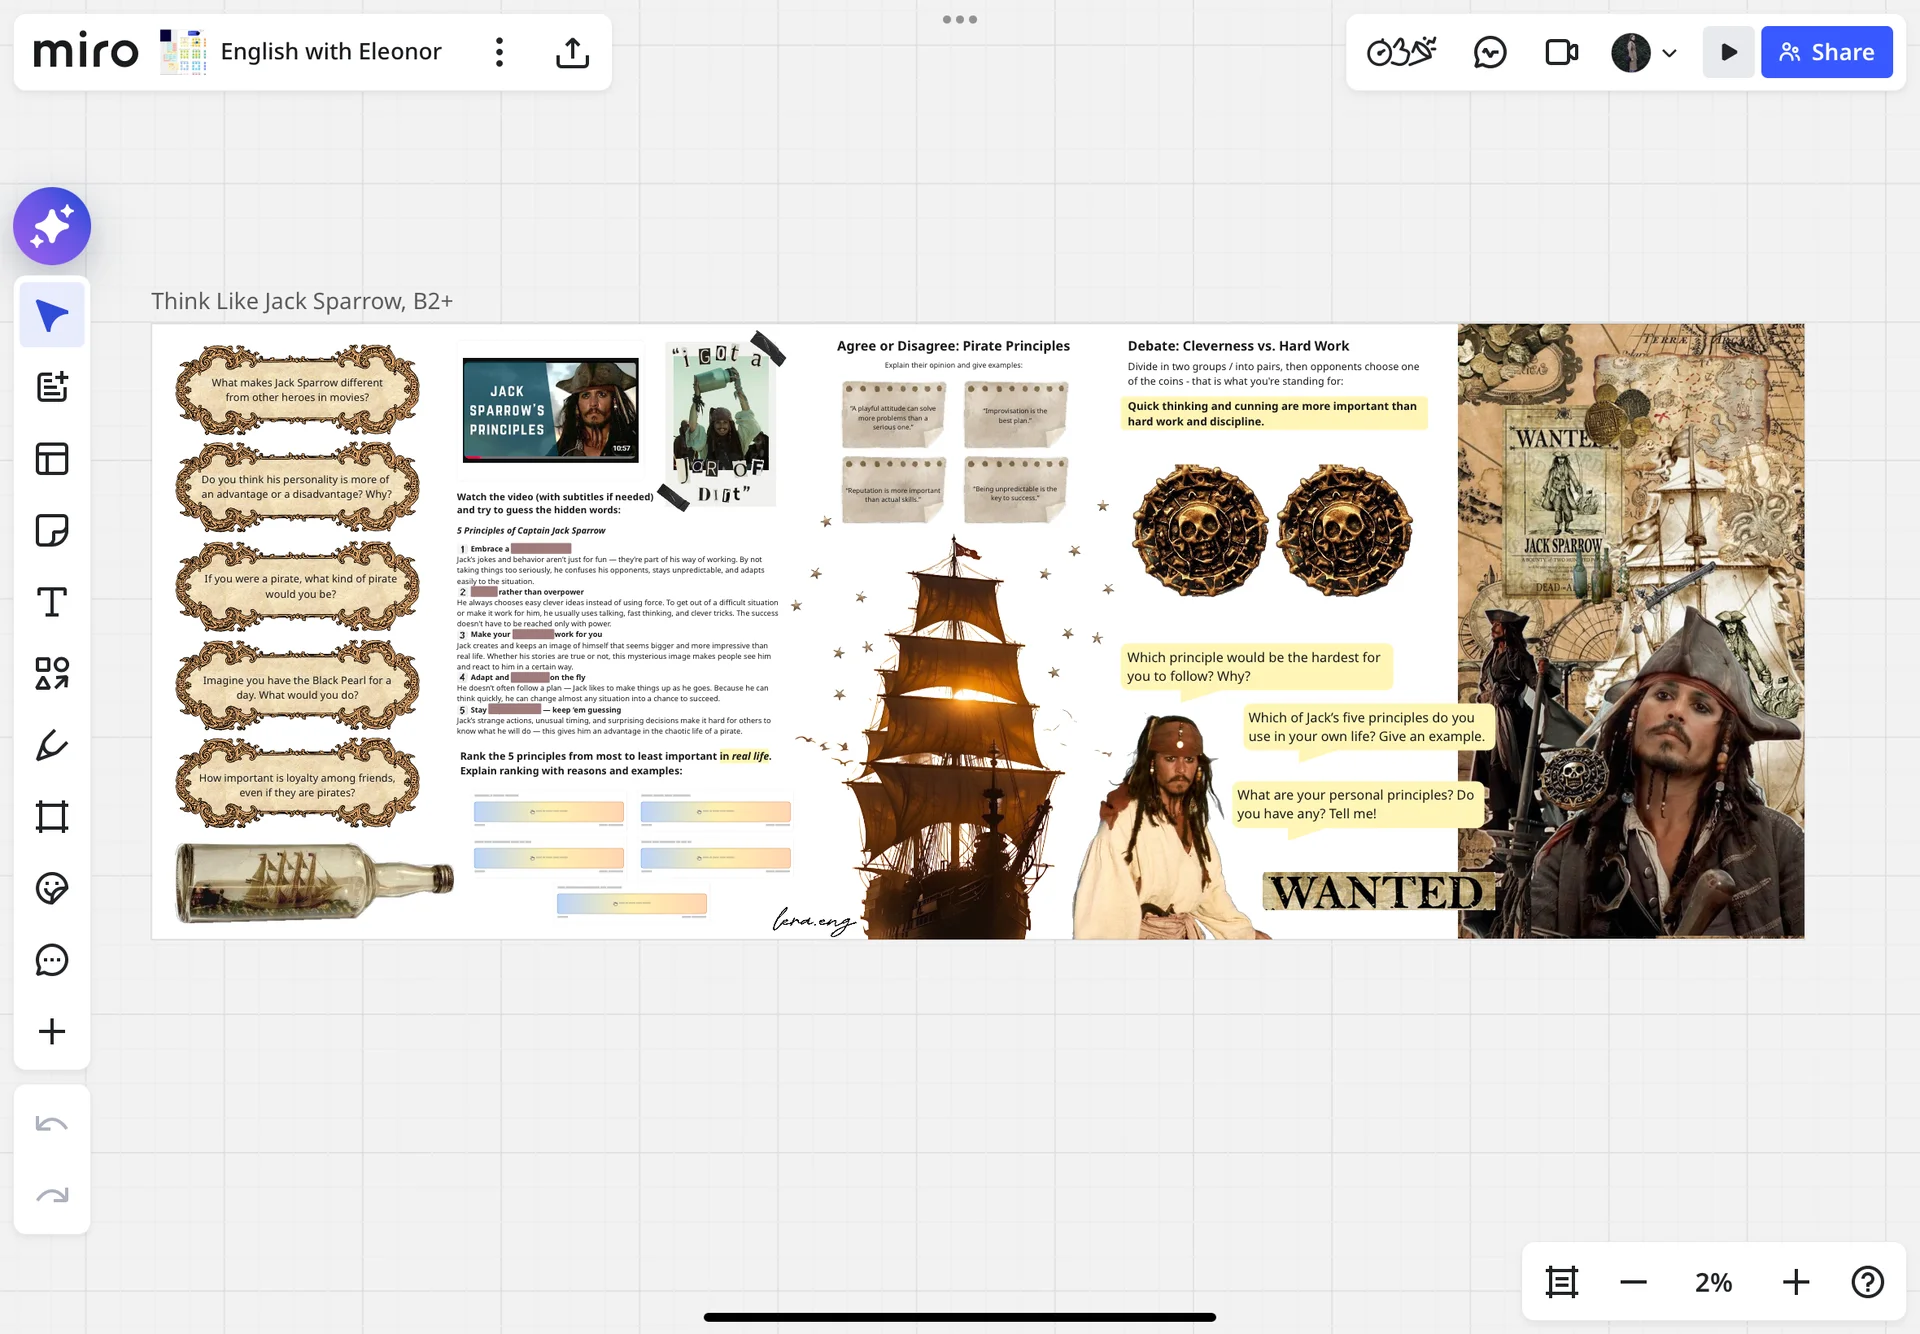Viewport: 1920px width, 1334px height.
Task: Start a video call
Action: click(1561, 52)
